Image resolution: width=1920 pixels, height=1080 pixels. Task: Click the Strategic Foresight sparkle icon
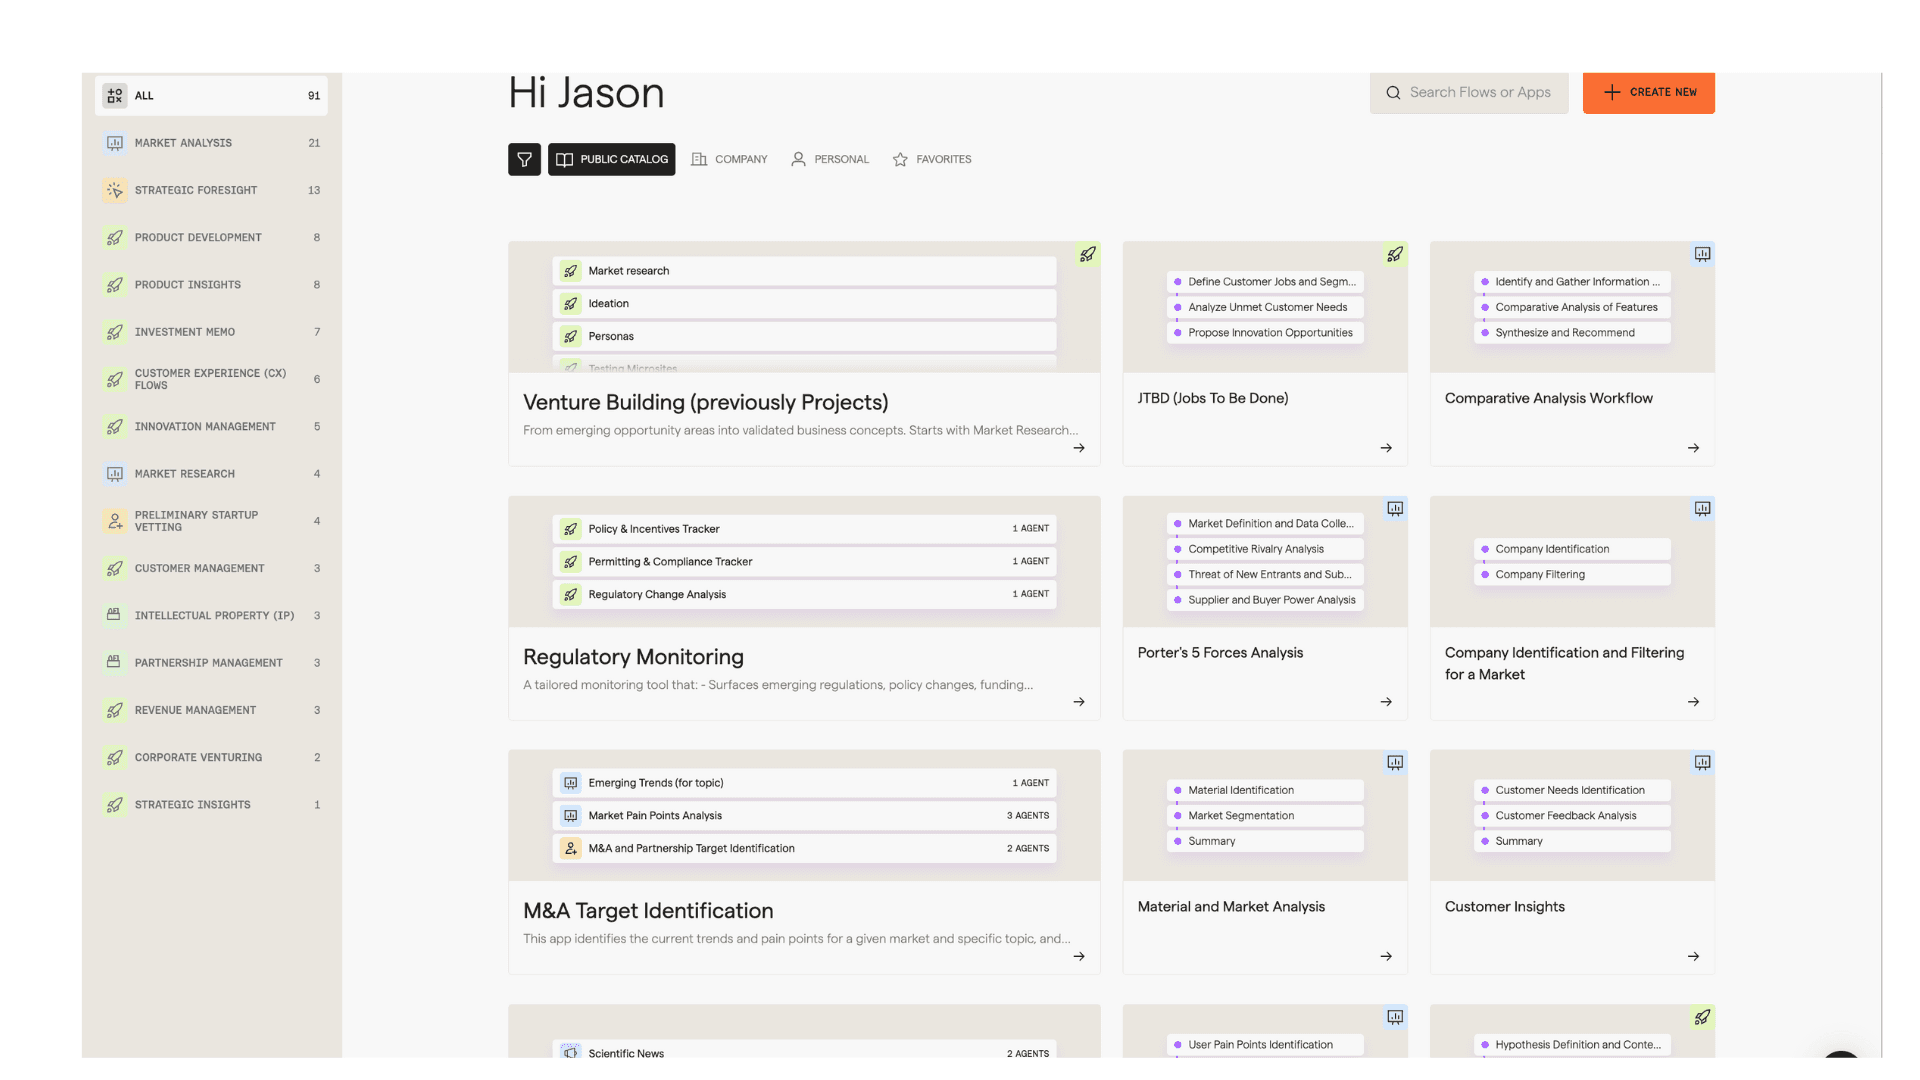point(115,190)
